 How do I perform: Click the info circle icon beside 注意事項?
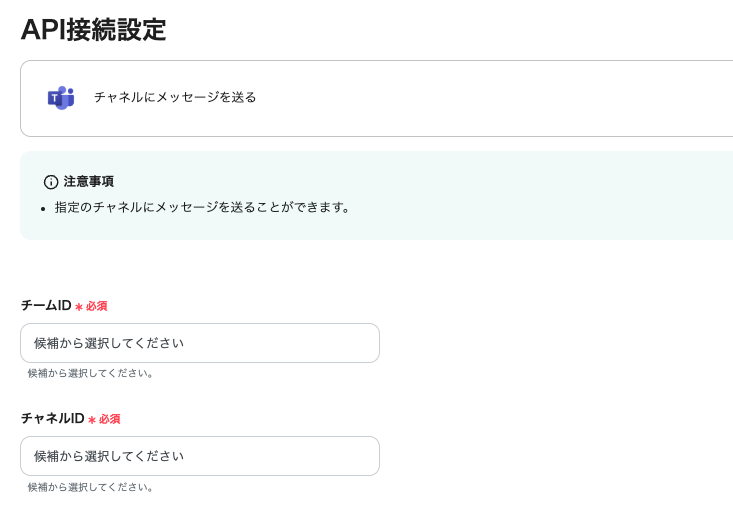[51, 182]
